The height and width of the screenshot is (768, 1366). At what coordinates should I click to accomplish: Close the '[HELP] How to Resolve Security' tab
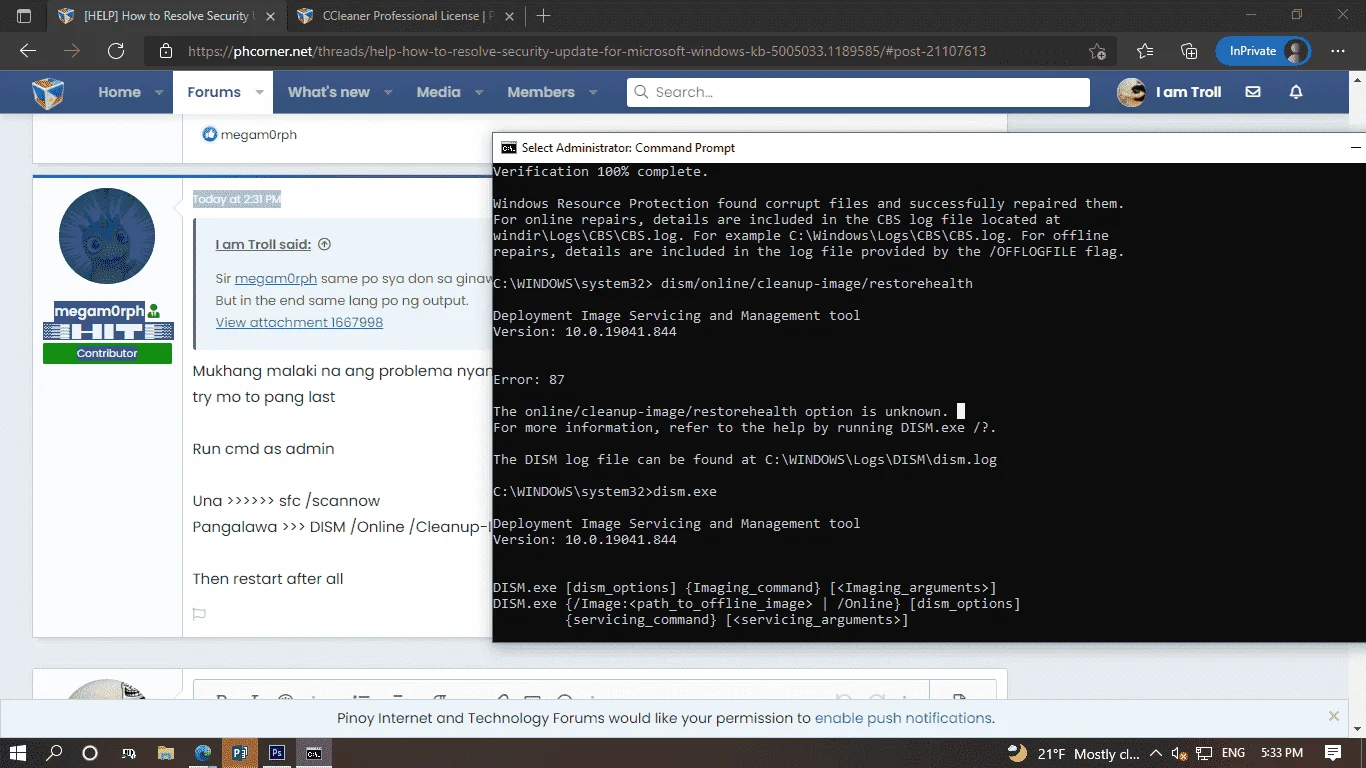pos(270,16)
